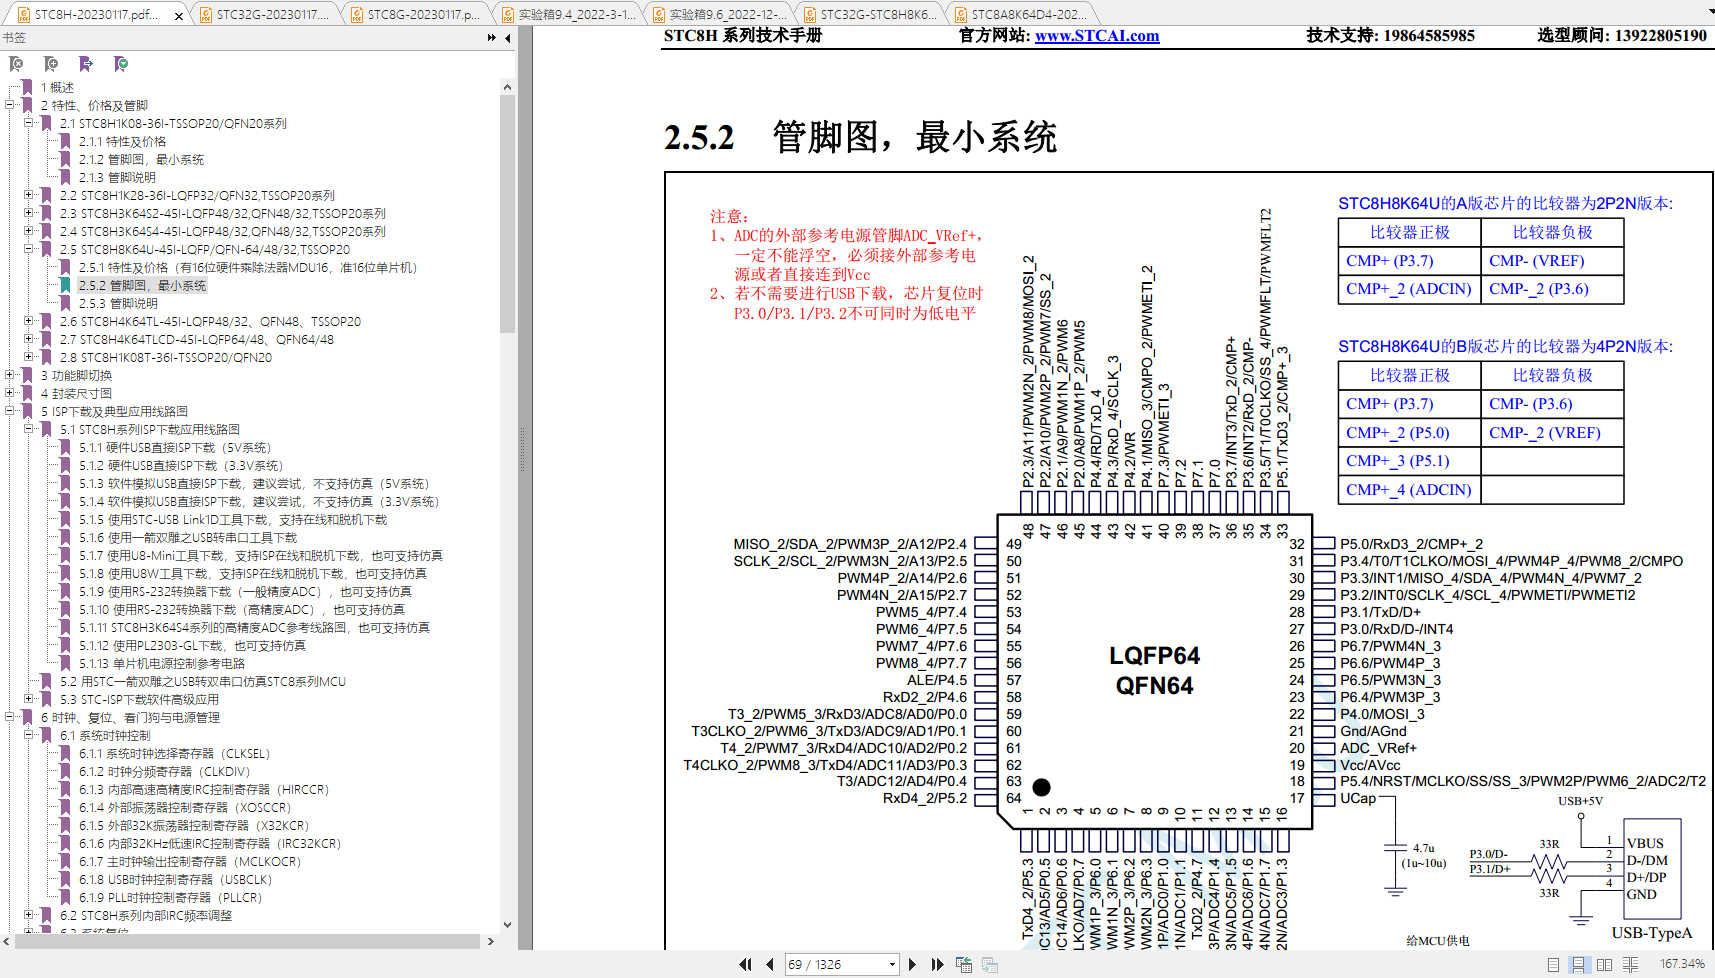Screen dimensions: 1715x978
Task: Click right arrow of bookmarks horizontal scrollbar
Action: 490,941
